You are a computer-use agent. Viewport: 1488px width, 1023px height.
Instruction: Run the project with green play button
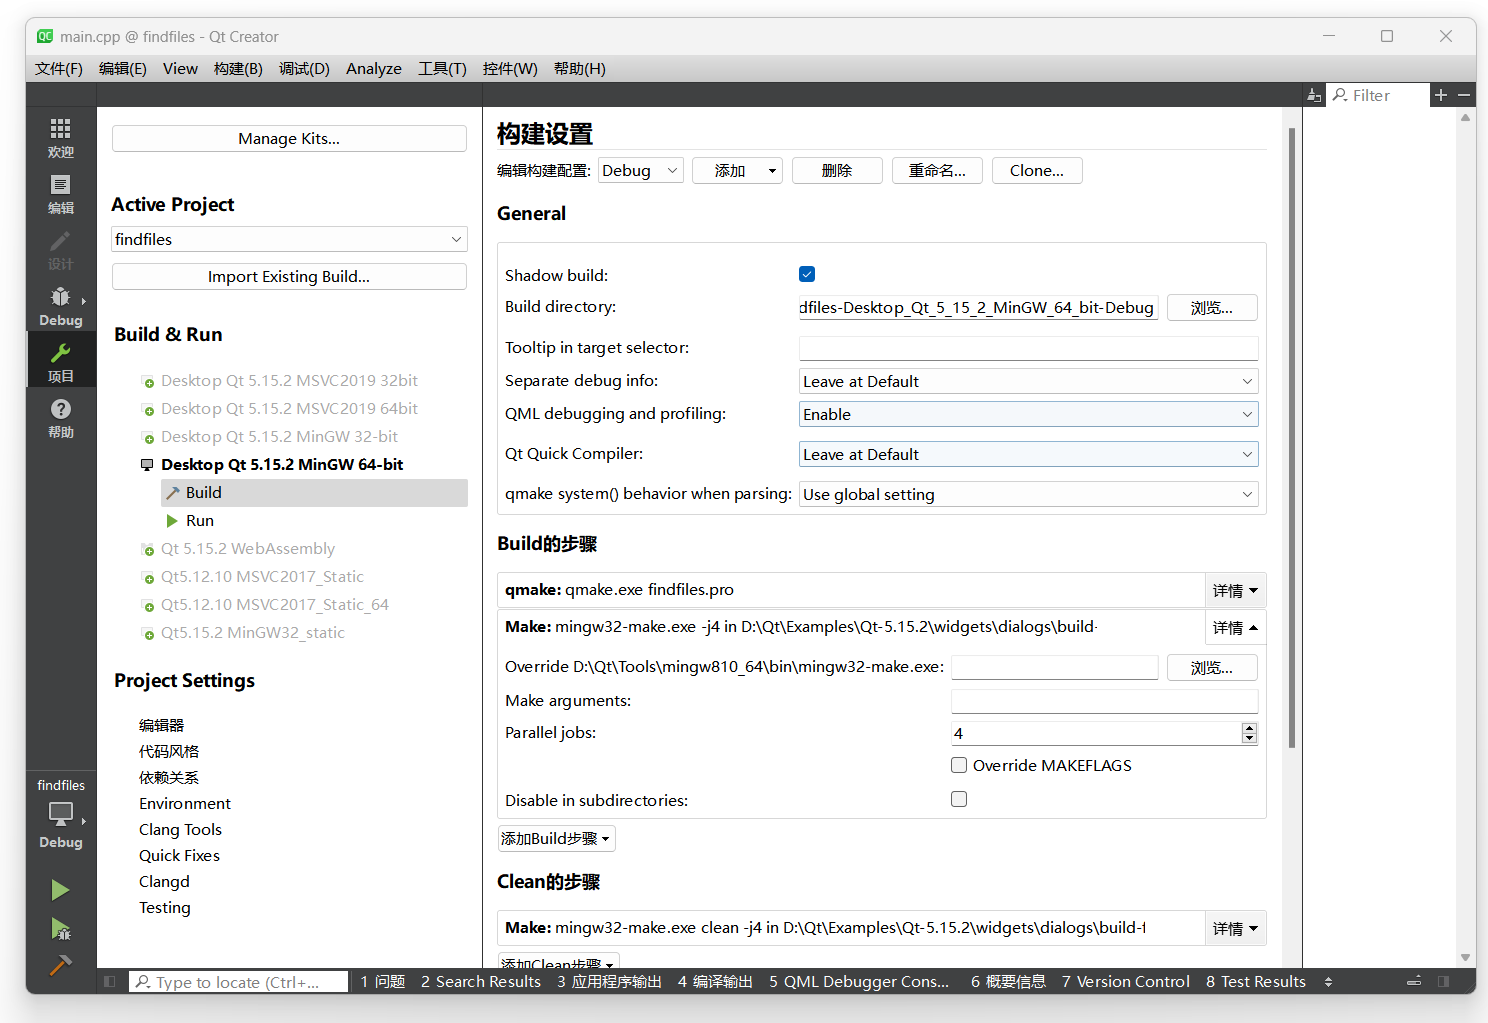60,890
